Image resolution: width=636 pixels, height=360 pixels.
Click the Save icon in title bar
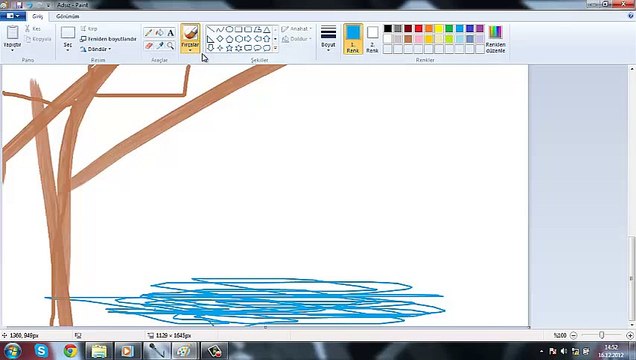[19, 5]
